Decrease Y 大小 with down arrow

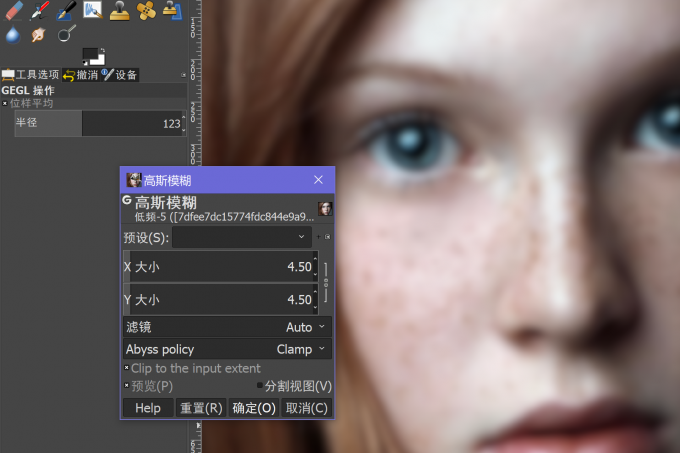[x=315, y=307]
